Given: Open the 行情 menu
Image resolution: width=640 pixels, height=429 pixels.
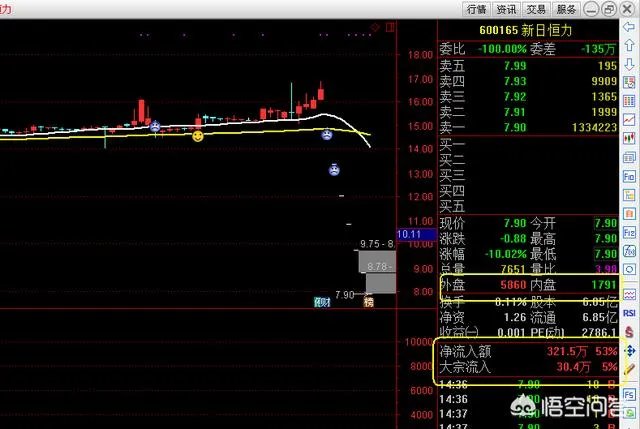Looking at the screenshot, I should click(x=476, y=8).
